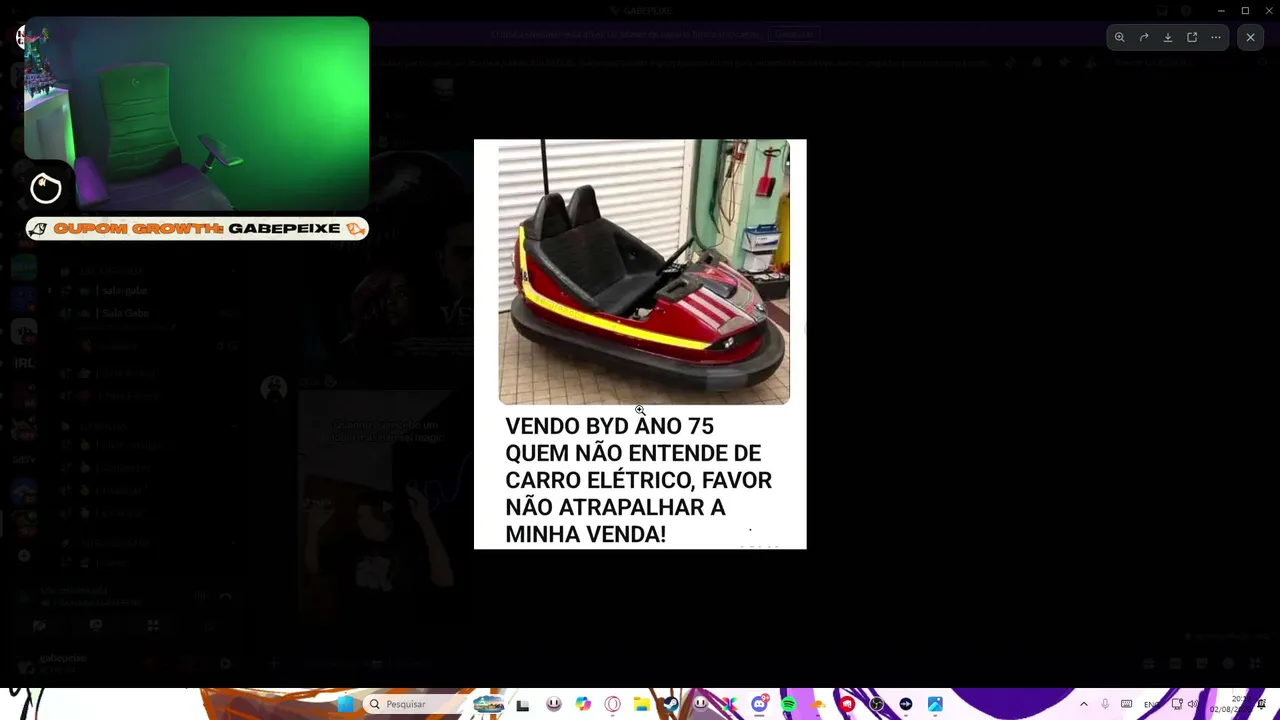
Task: Close the image viewer overlay
Action: pos(1250,37)
